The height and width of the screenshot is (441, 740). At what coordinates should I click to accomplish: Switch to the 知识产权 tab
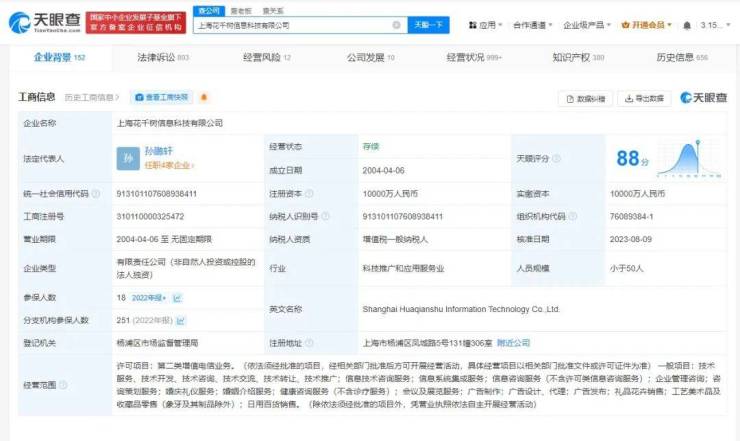coord(578,58)
